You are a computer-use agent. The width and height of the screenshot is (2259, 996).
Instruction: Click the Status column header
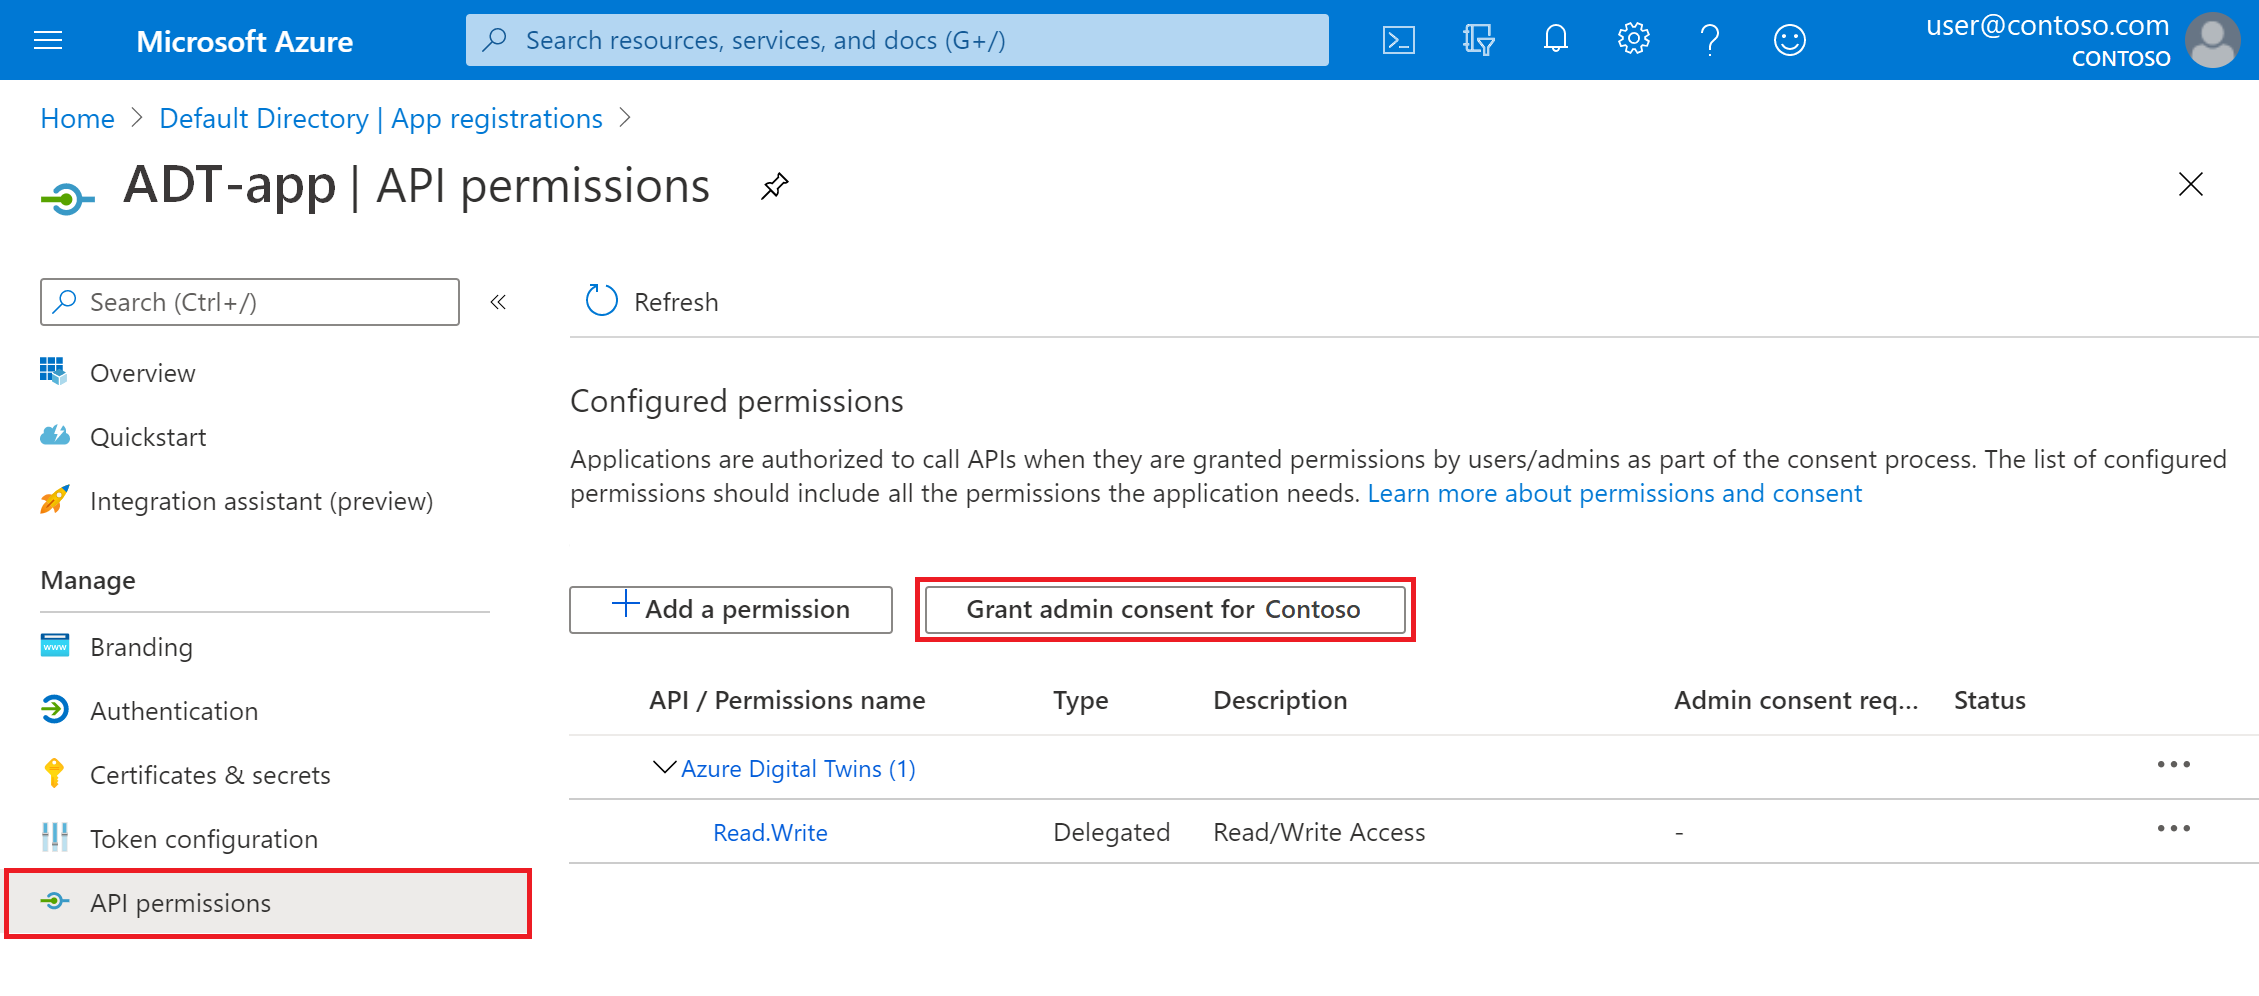1990,700
